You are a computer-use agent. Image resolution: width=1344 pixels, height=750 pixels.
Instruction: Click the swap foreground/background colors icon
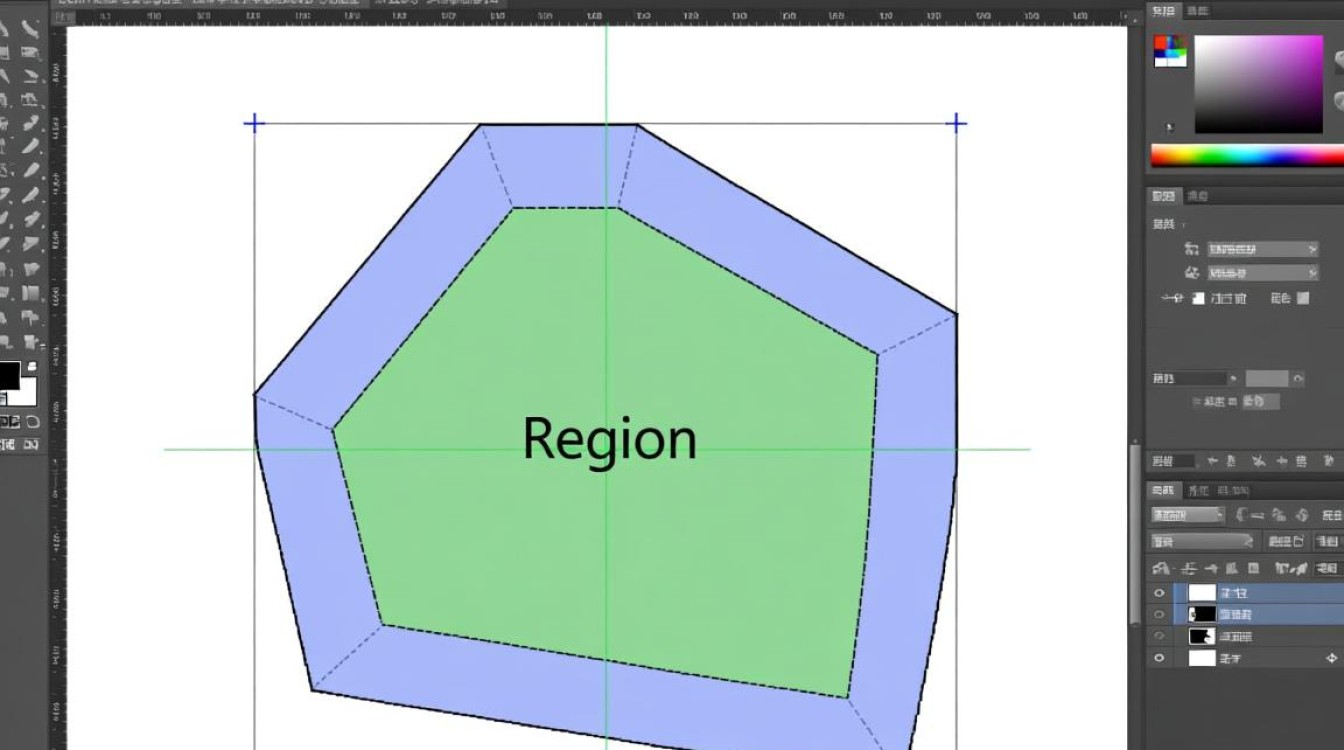tap(32, 367)
